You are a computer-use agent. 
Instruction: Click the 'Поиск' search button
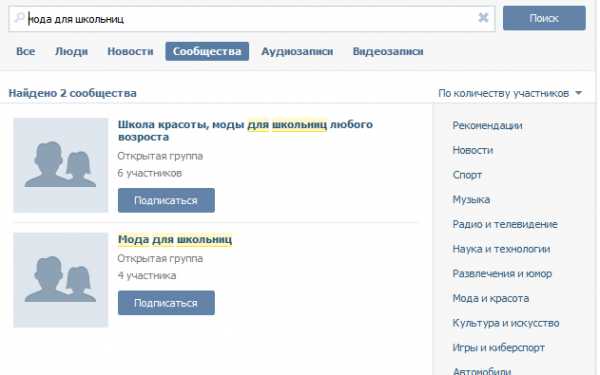click(544, 18)
